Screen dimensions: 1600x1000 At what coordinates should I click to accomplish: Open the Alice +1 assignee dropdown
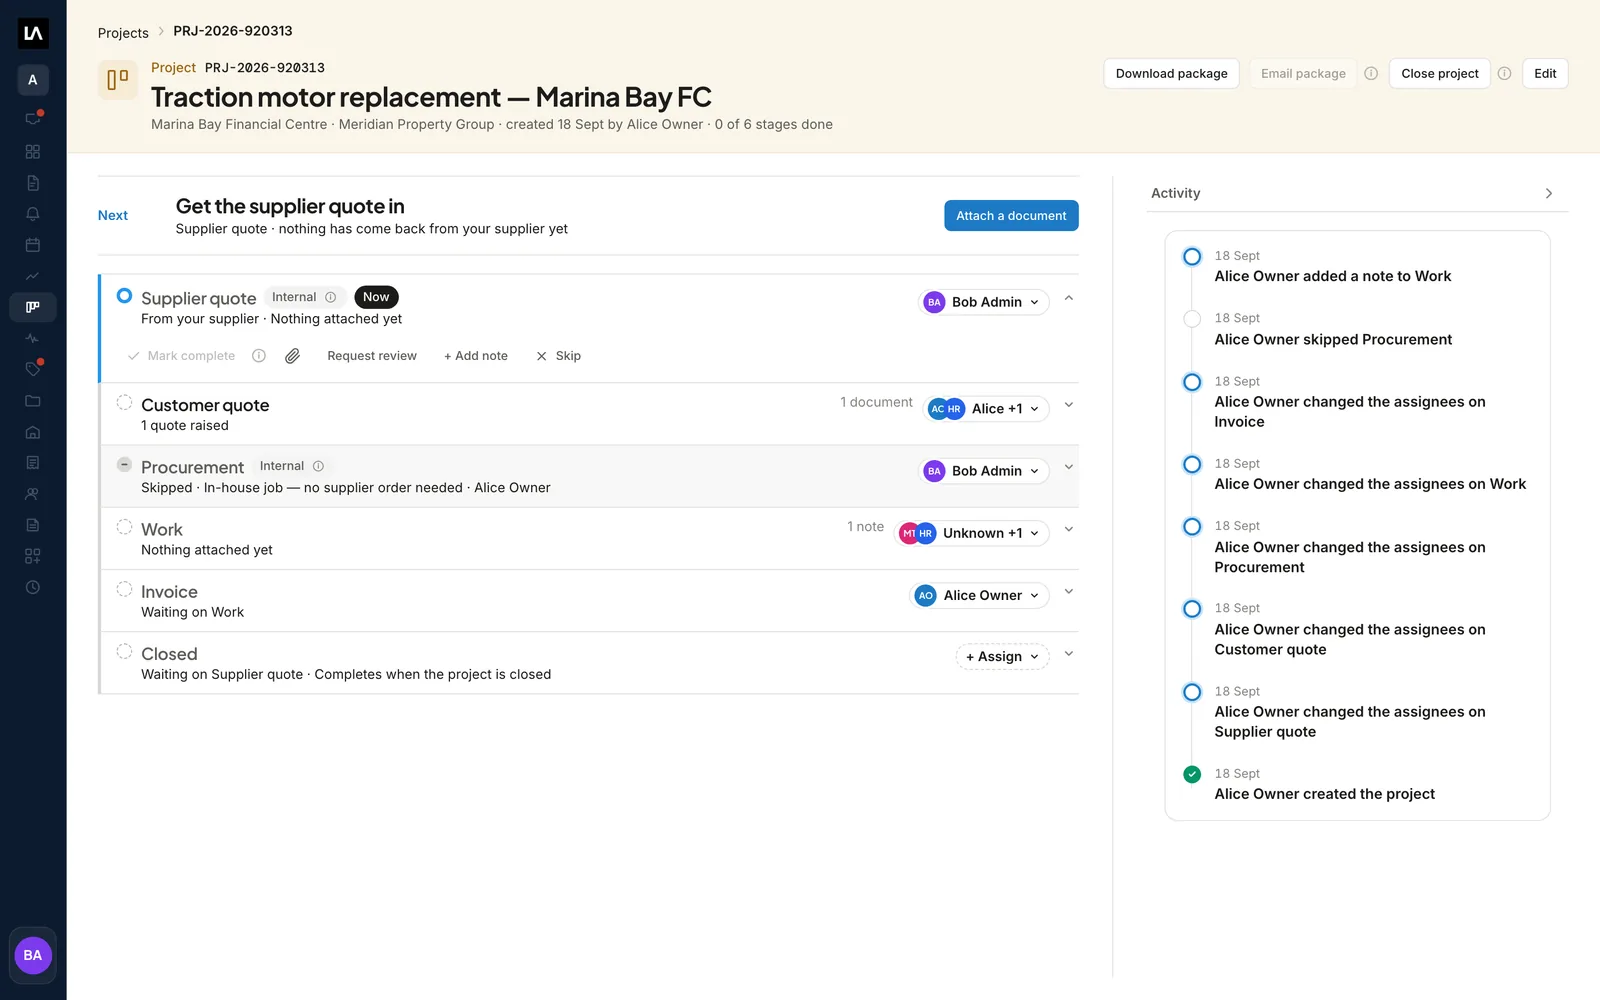(986, 409)
